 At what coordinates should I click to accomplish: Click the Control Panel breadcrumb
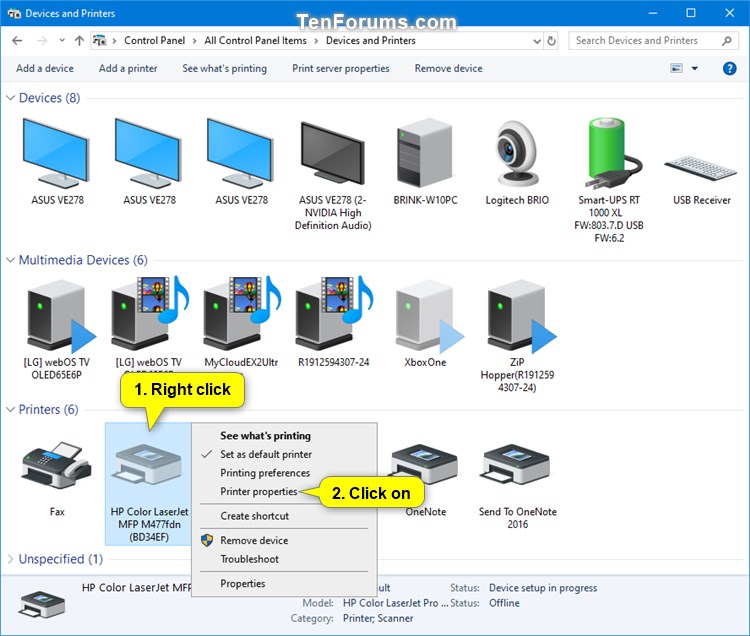tap(154, 41)
